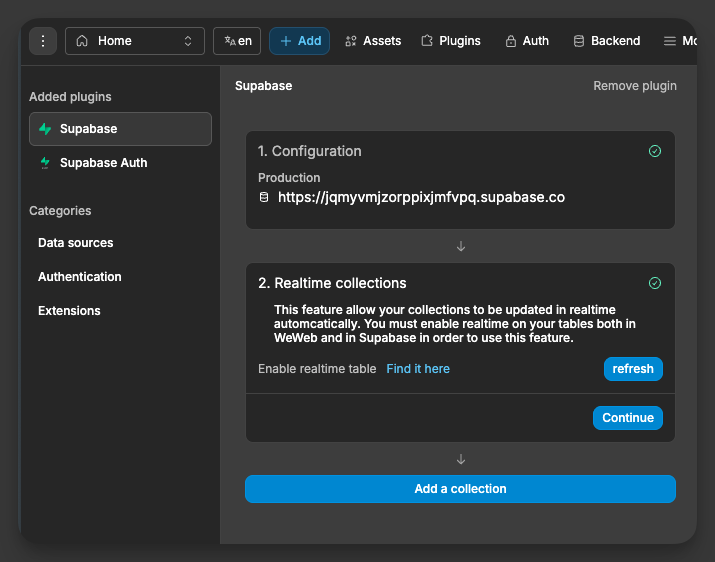Image resolution: width=715 pixels, height=562 pixels.
Task: Open the Data sources category
Action: [x=75, y=243]
